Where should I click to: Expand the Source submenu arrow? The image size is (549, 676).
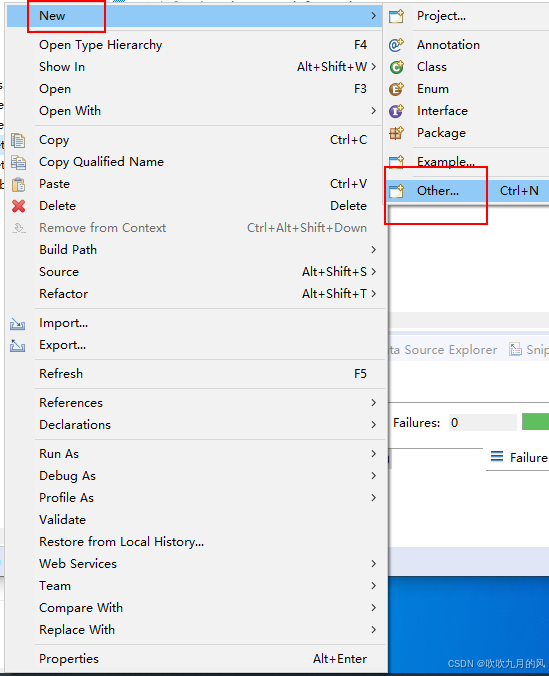click(373, 272)
